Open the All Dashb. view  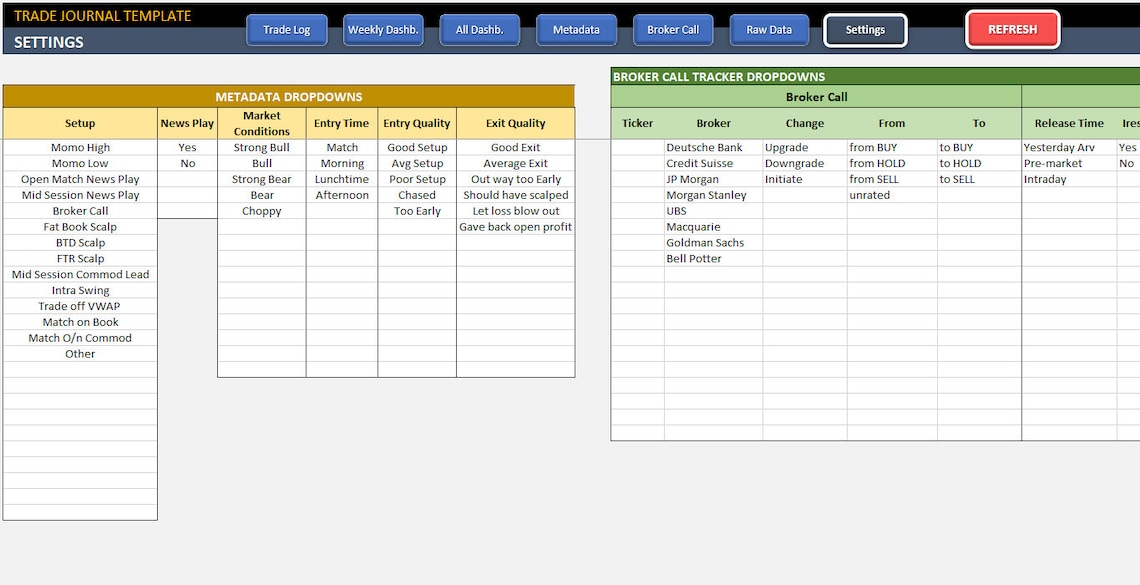[480, 30]
